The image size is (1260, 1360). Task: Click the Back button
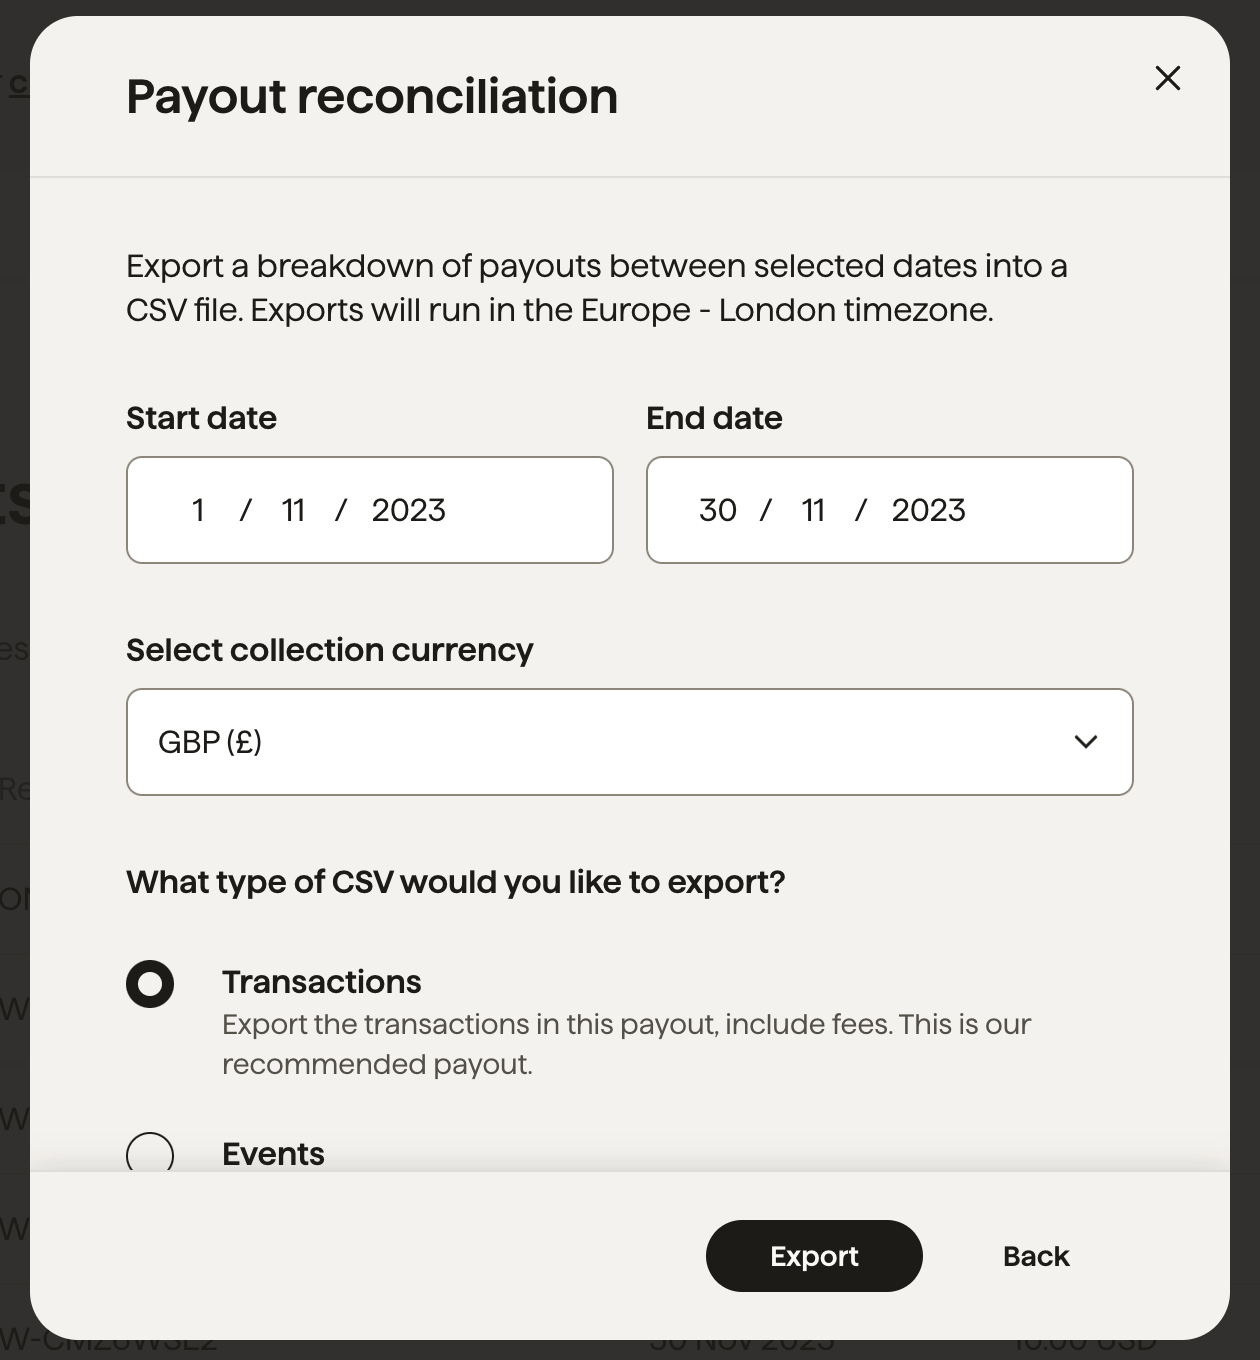1035,1256
